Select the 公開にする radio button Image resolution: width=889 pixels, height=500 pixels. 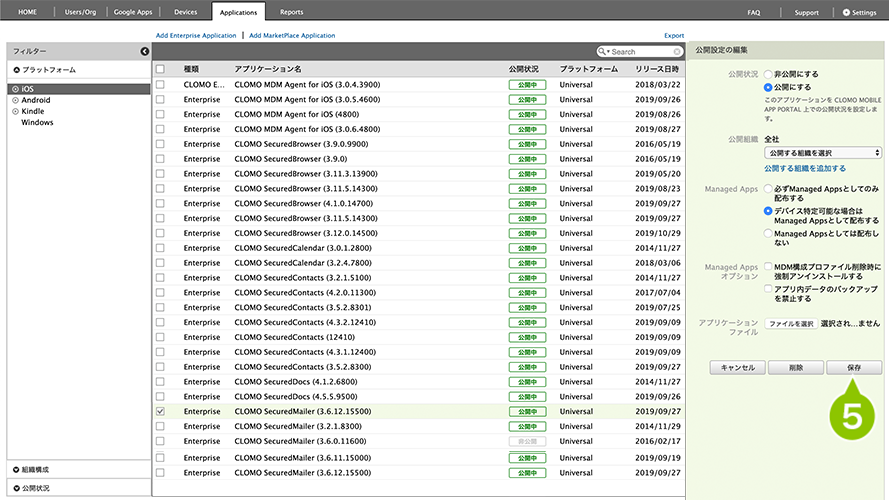point(768,87)
